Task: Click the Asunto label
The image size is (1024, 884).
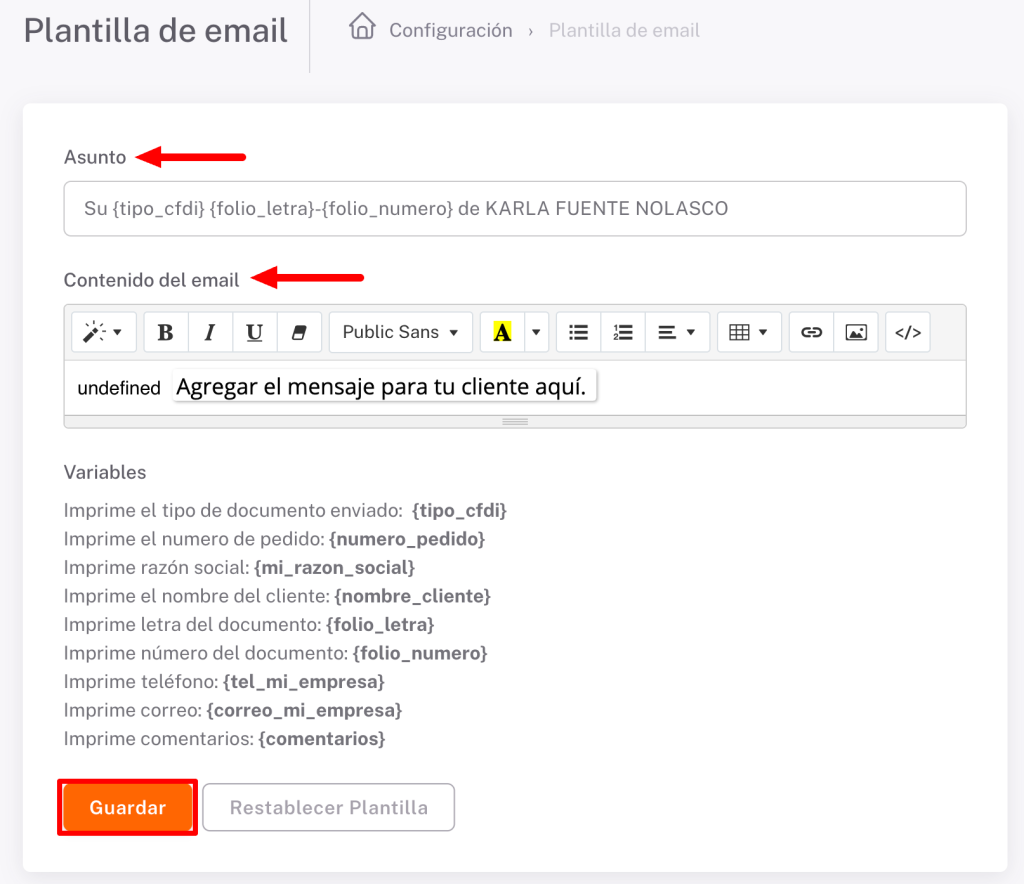Action: [95, 157]
